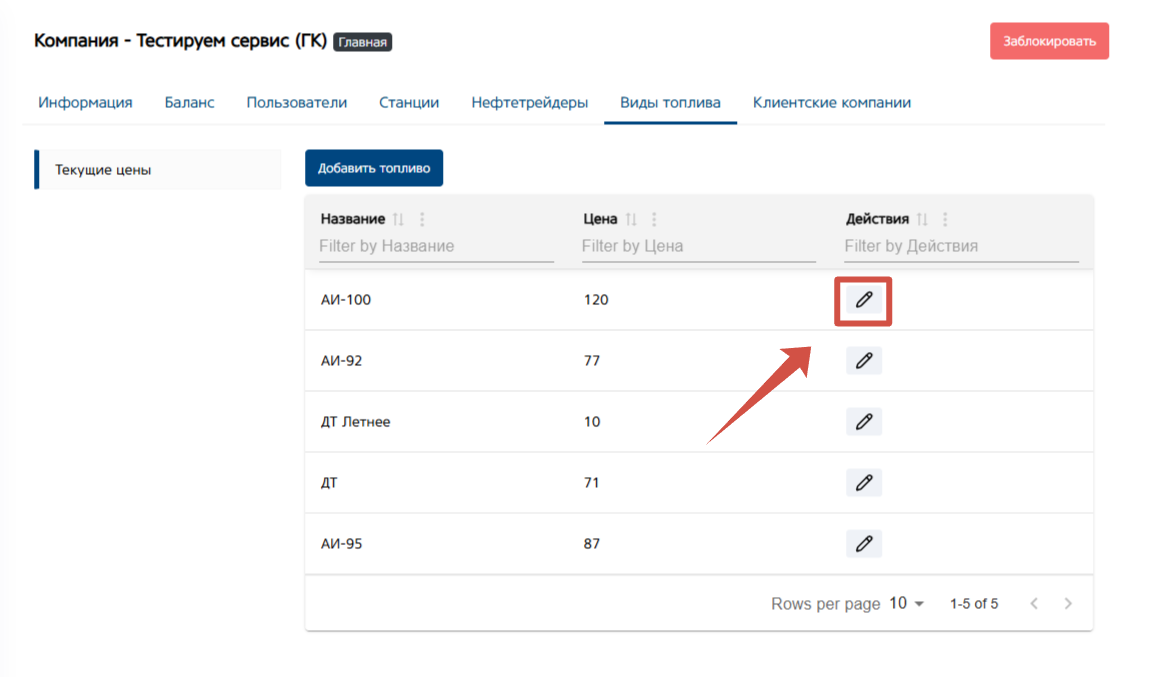Focus the Filter by Название field
The width and height of the screenshot is (1149, 677).
coord(436,246)
